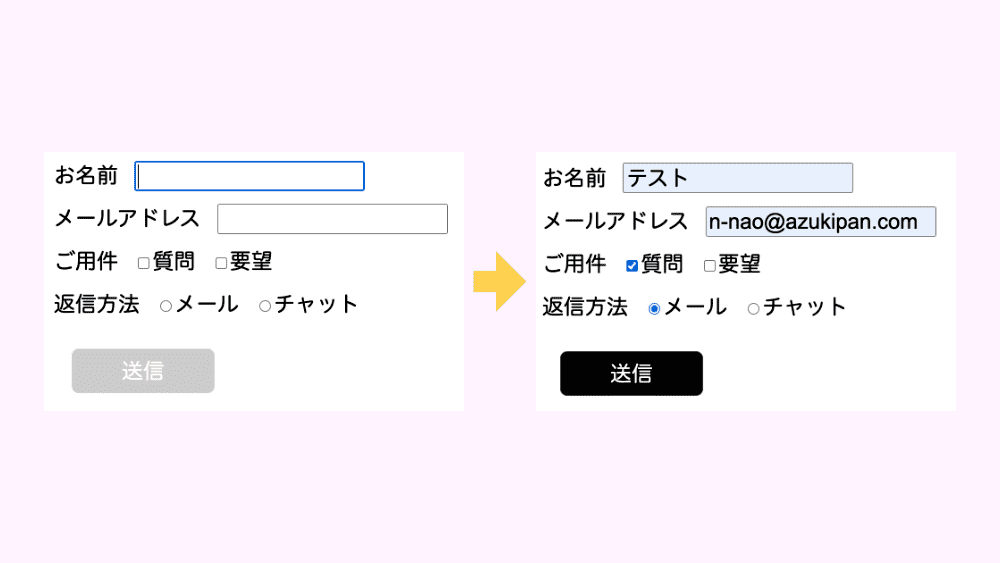Click the メールアドレス label in the filled-in form
The image size is (1000, 563).
point(615,221)
